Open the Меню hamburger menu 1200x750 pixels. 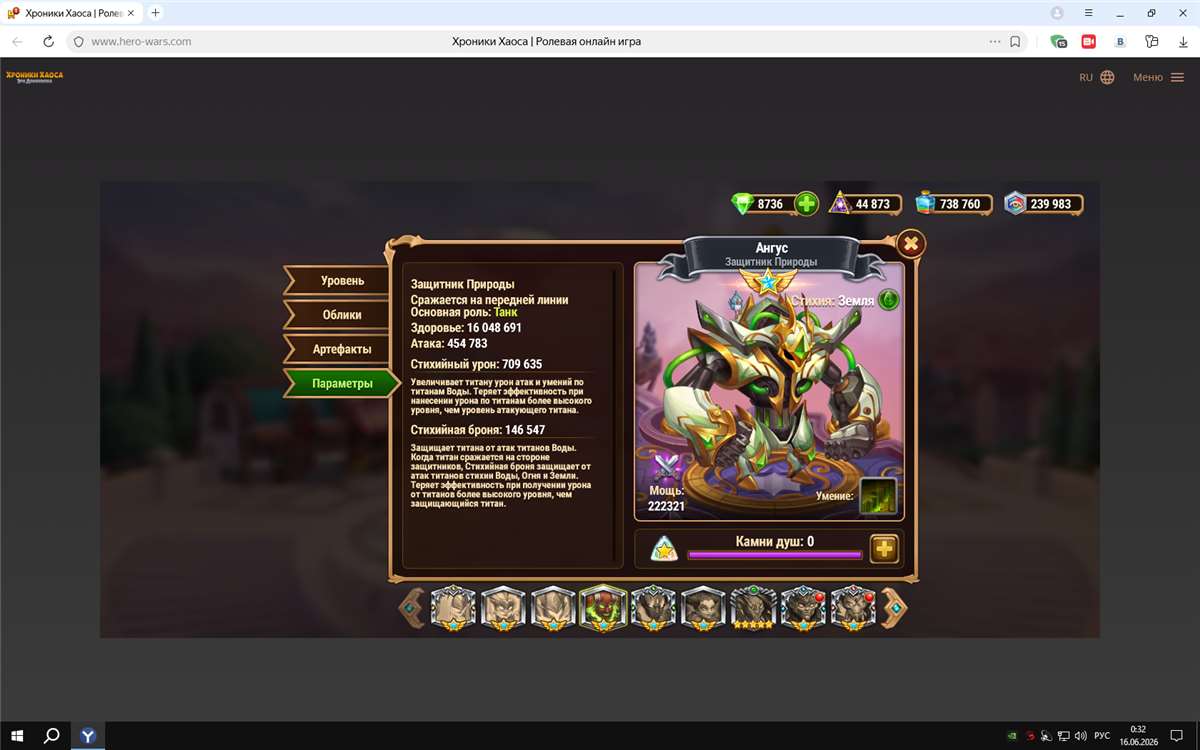1158,77
